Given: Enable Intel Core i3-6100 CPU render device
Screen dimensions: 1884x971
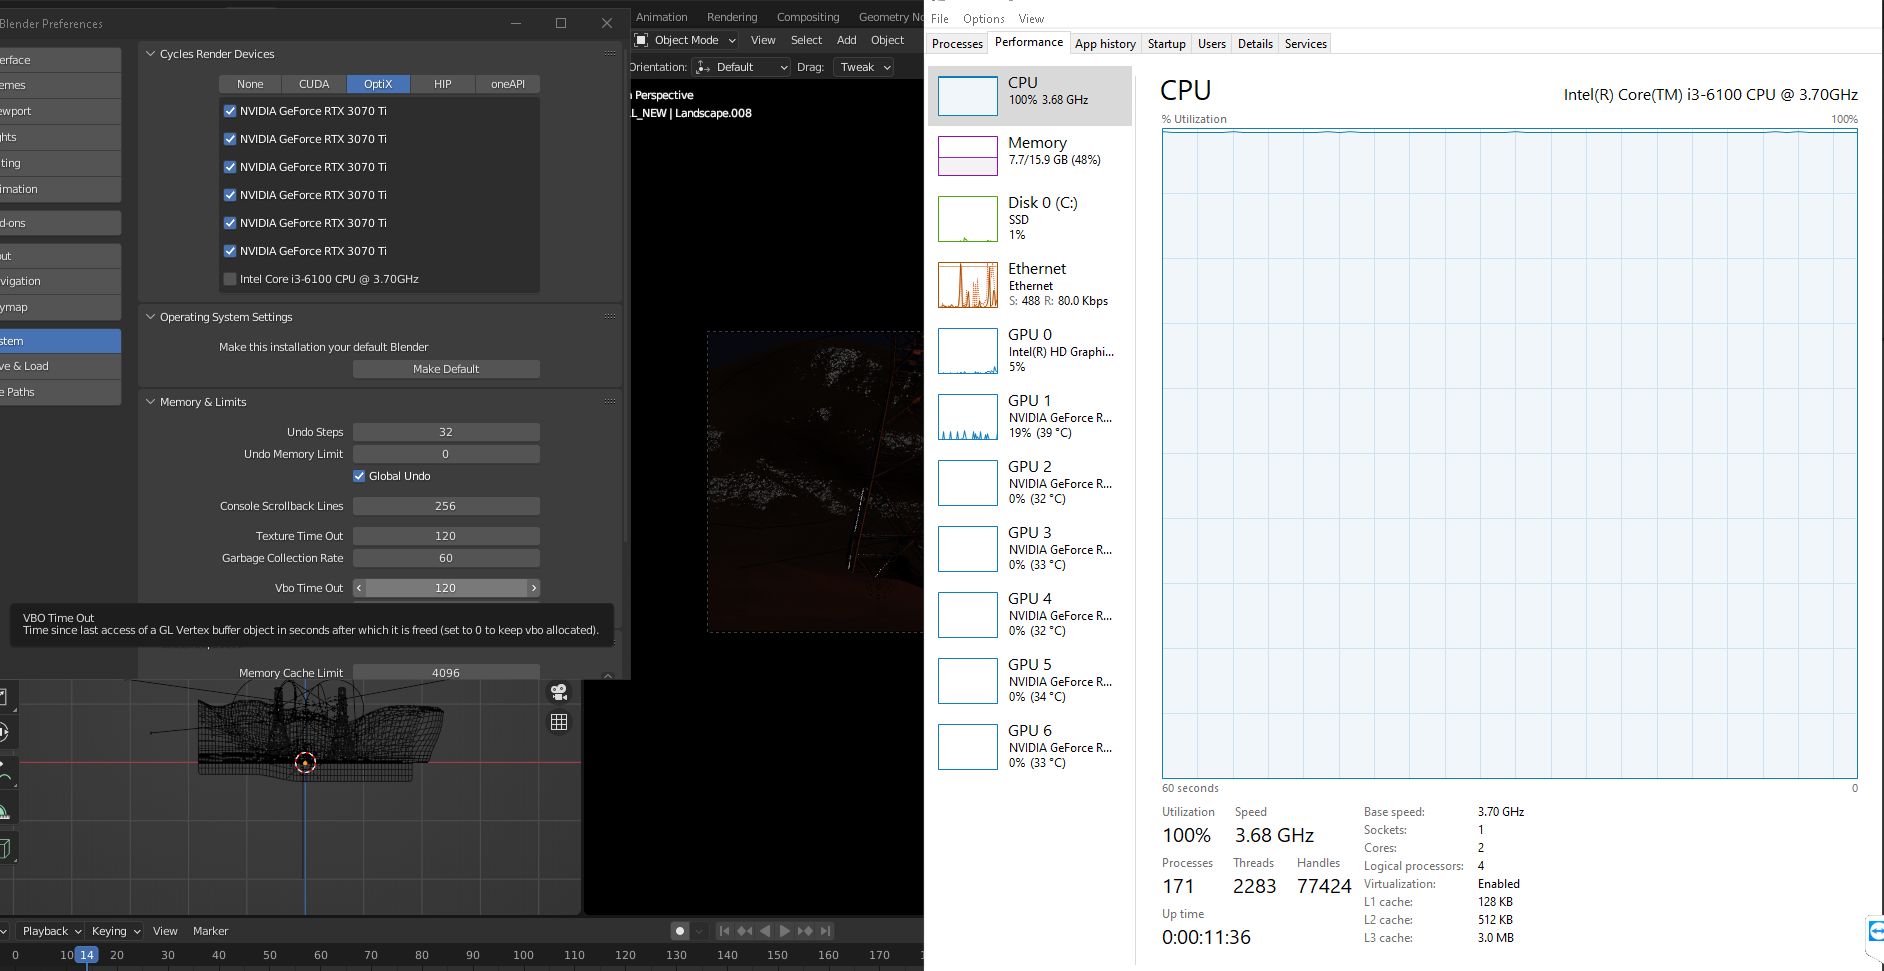Looking at the screenshot, I should point(230,279).
